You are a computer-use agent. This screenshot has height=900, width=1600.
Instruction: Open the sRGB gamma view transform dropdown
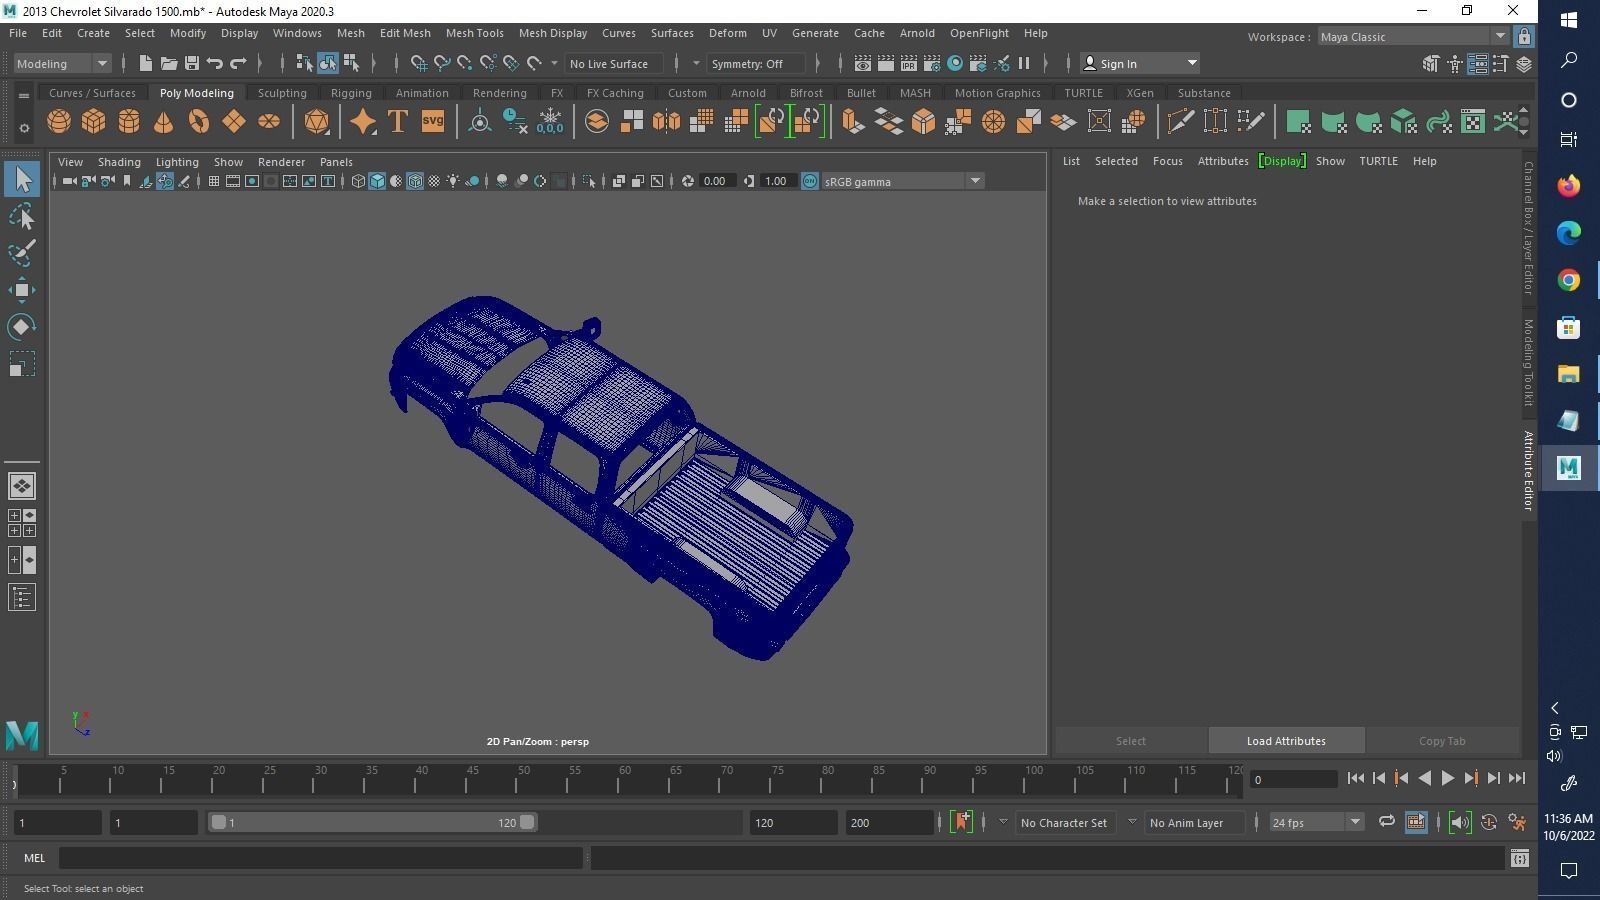click(903, 181)
